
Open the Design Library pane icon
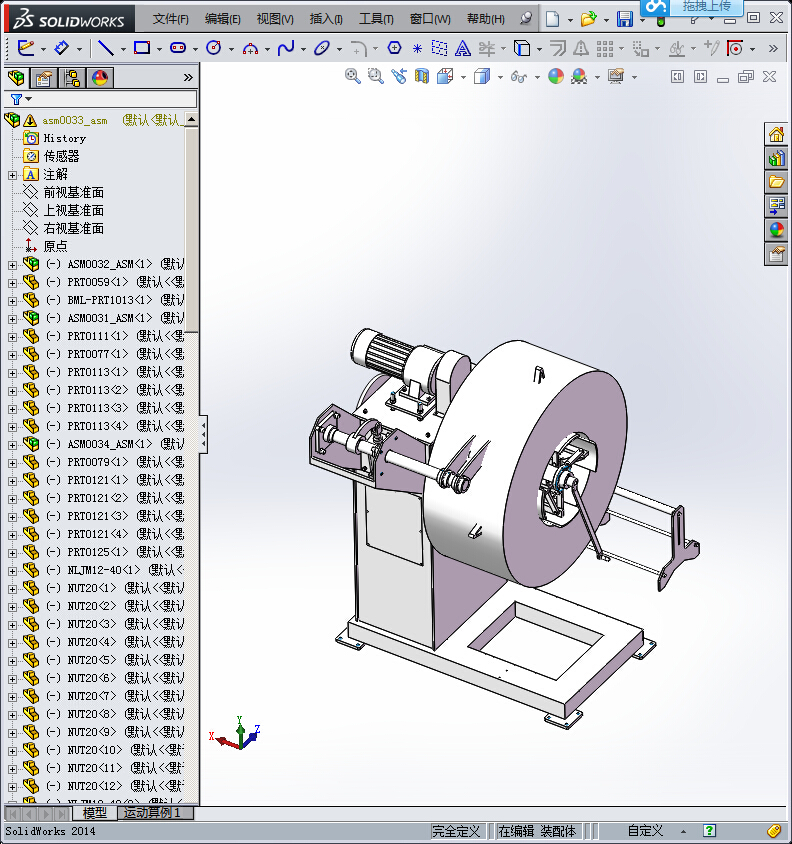coord(776,158)
